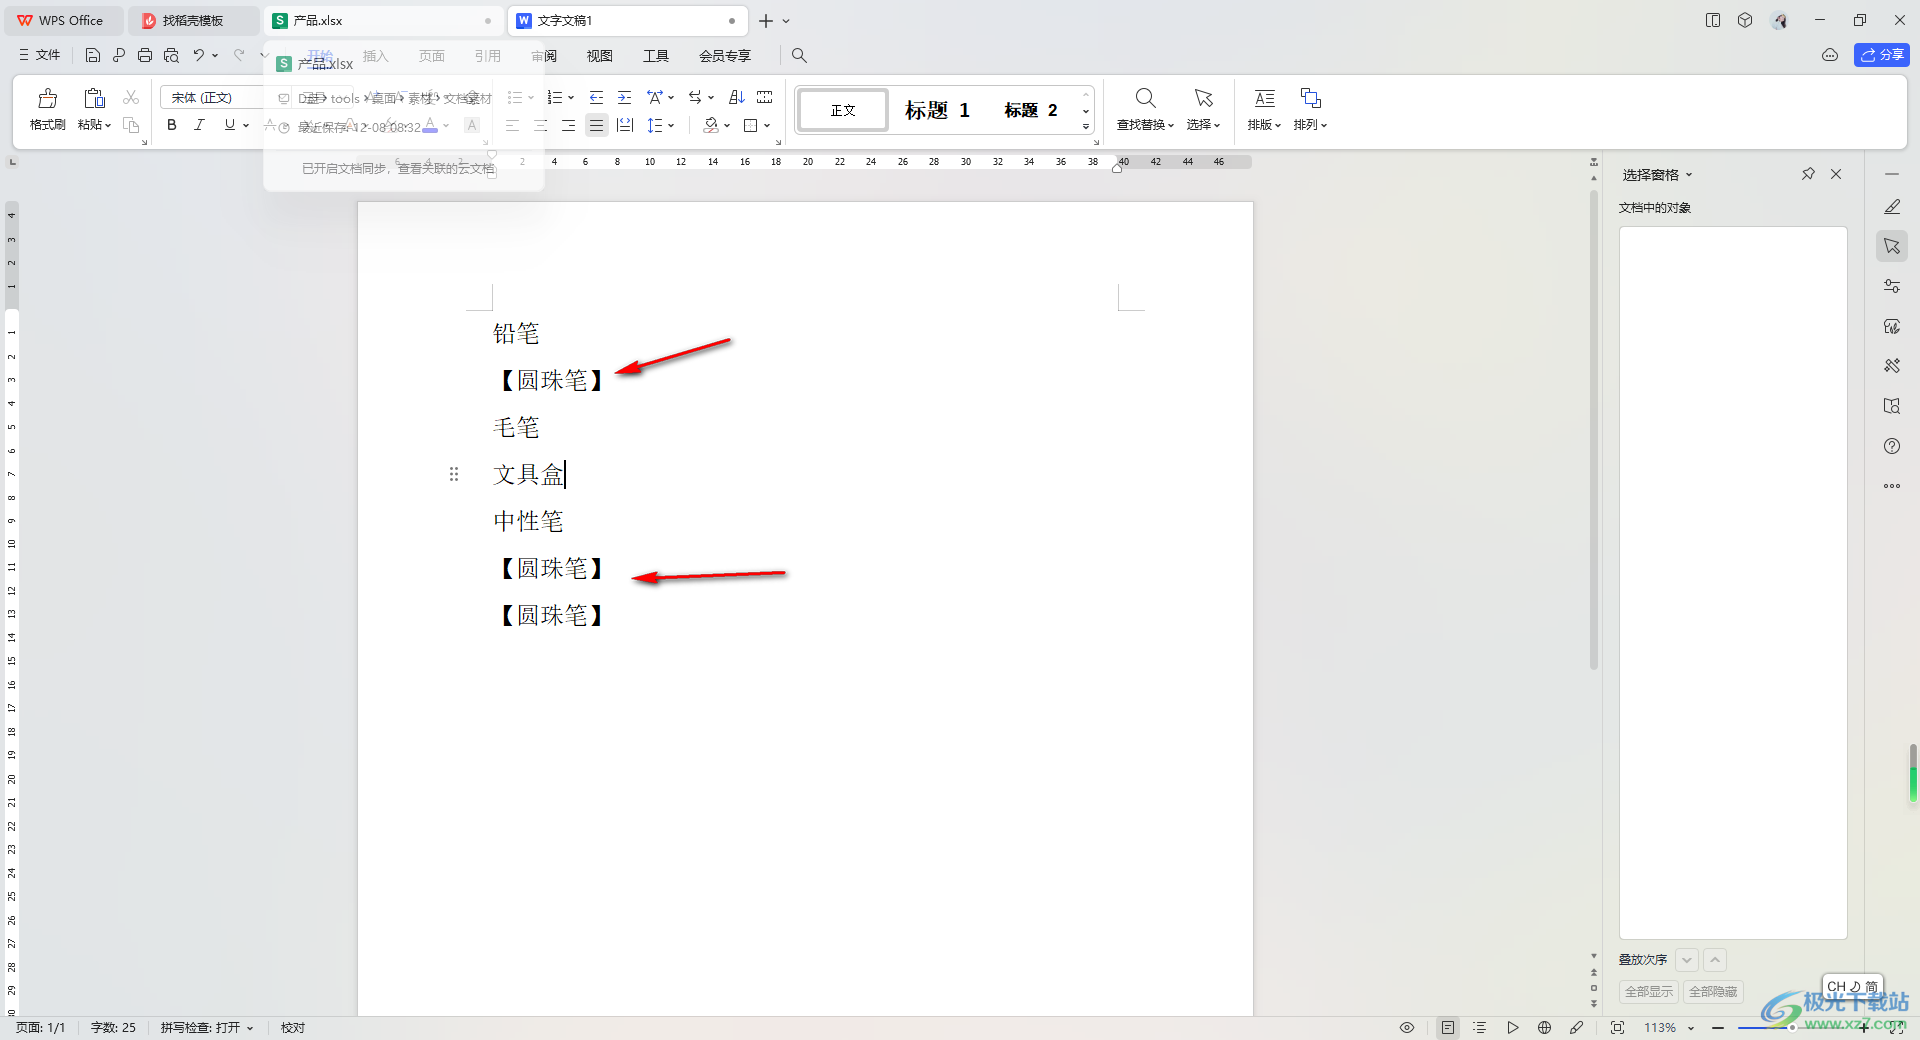Image resolution: width=1920 pixels, height=1040 pixels.
Task: Open the 视图 ribbon tab
Action: [x=599, y=56]
